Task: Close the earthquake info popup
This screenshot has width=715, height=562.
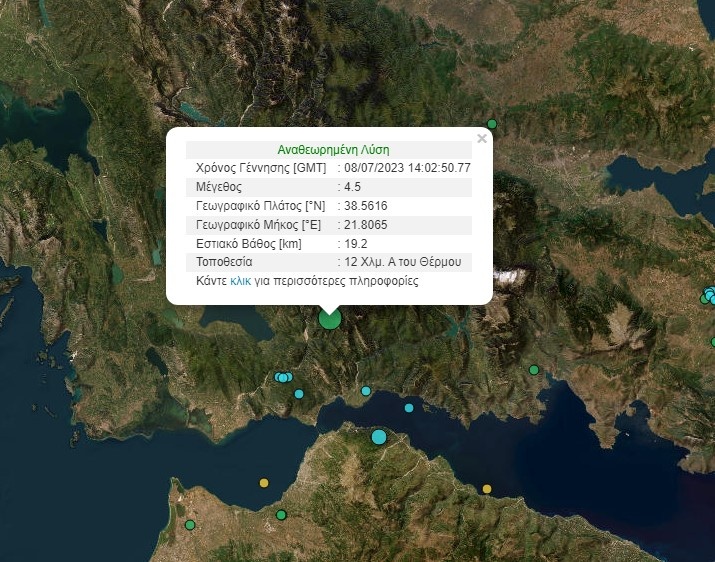Action: (x=482, y=139)
